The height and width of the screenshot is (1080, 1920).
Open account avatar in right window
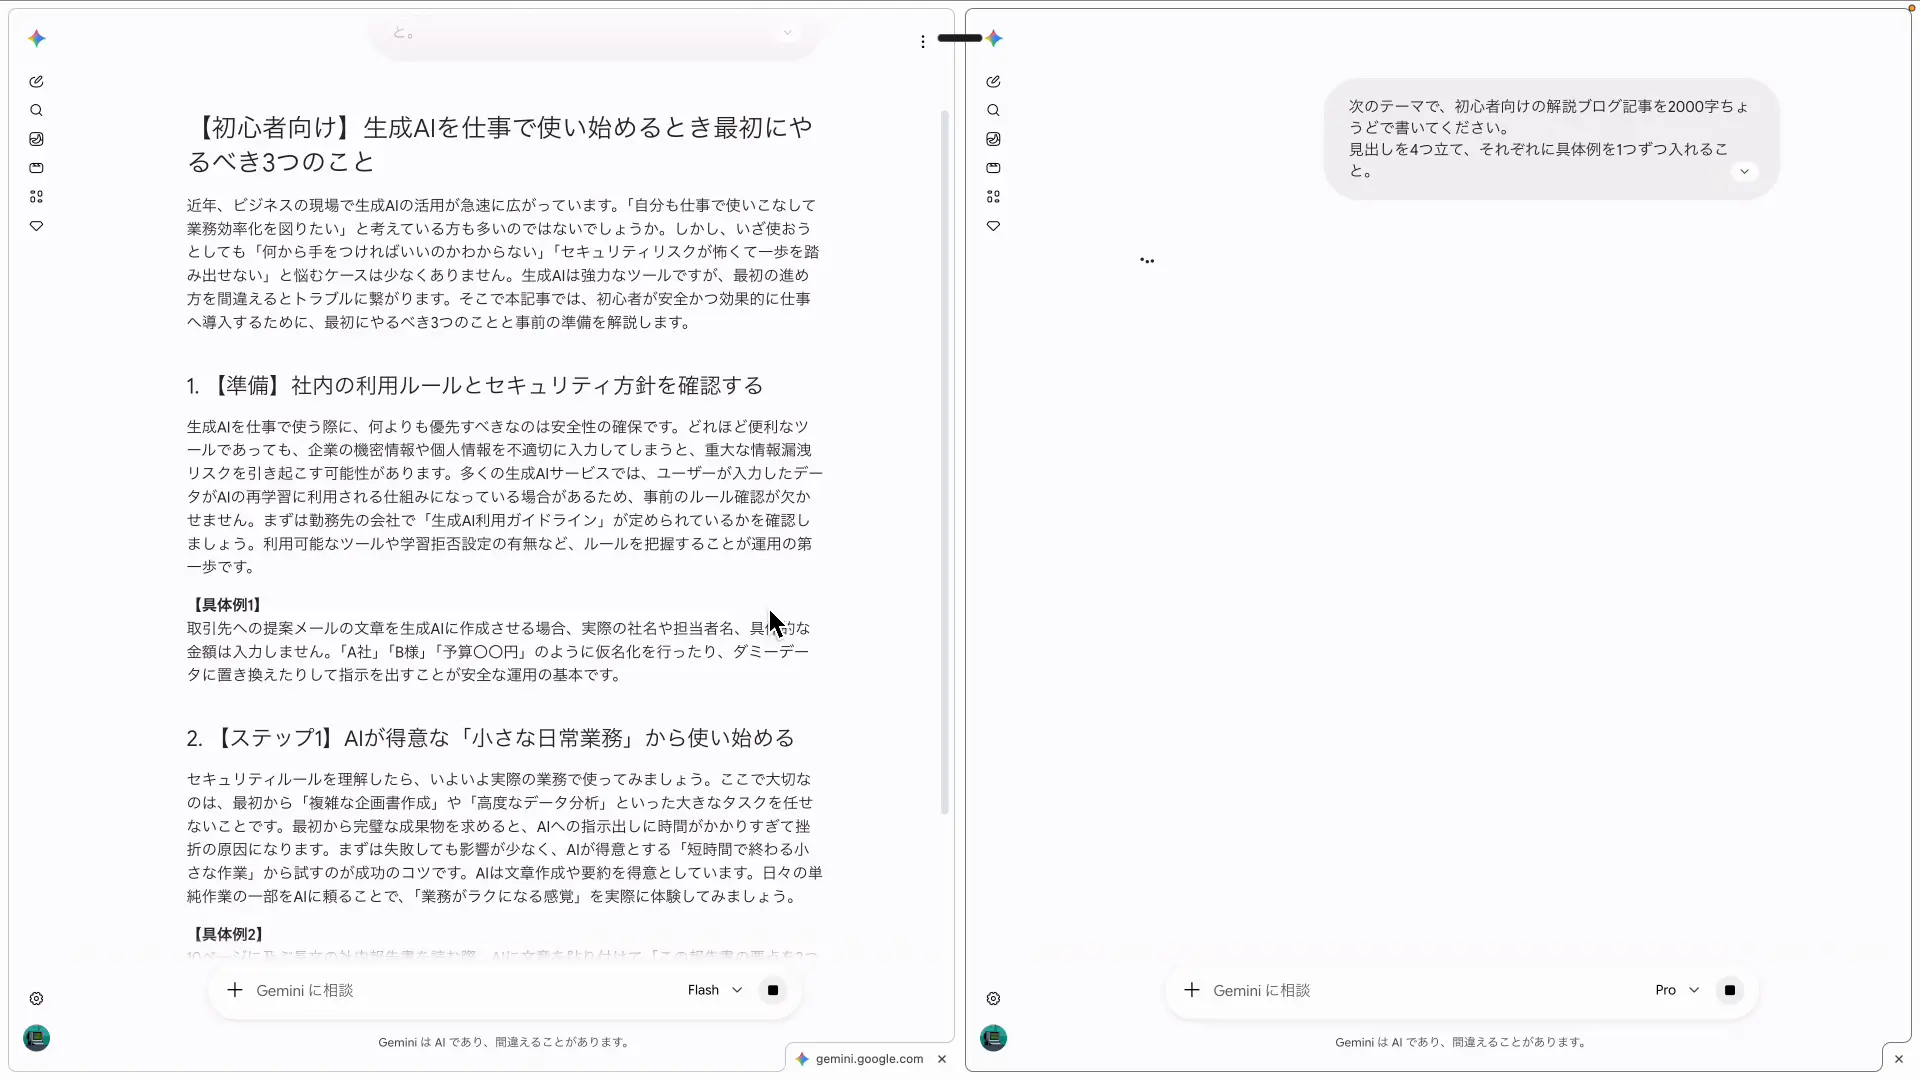994,1038
